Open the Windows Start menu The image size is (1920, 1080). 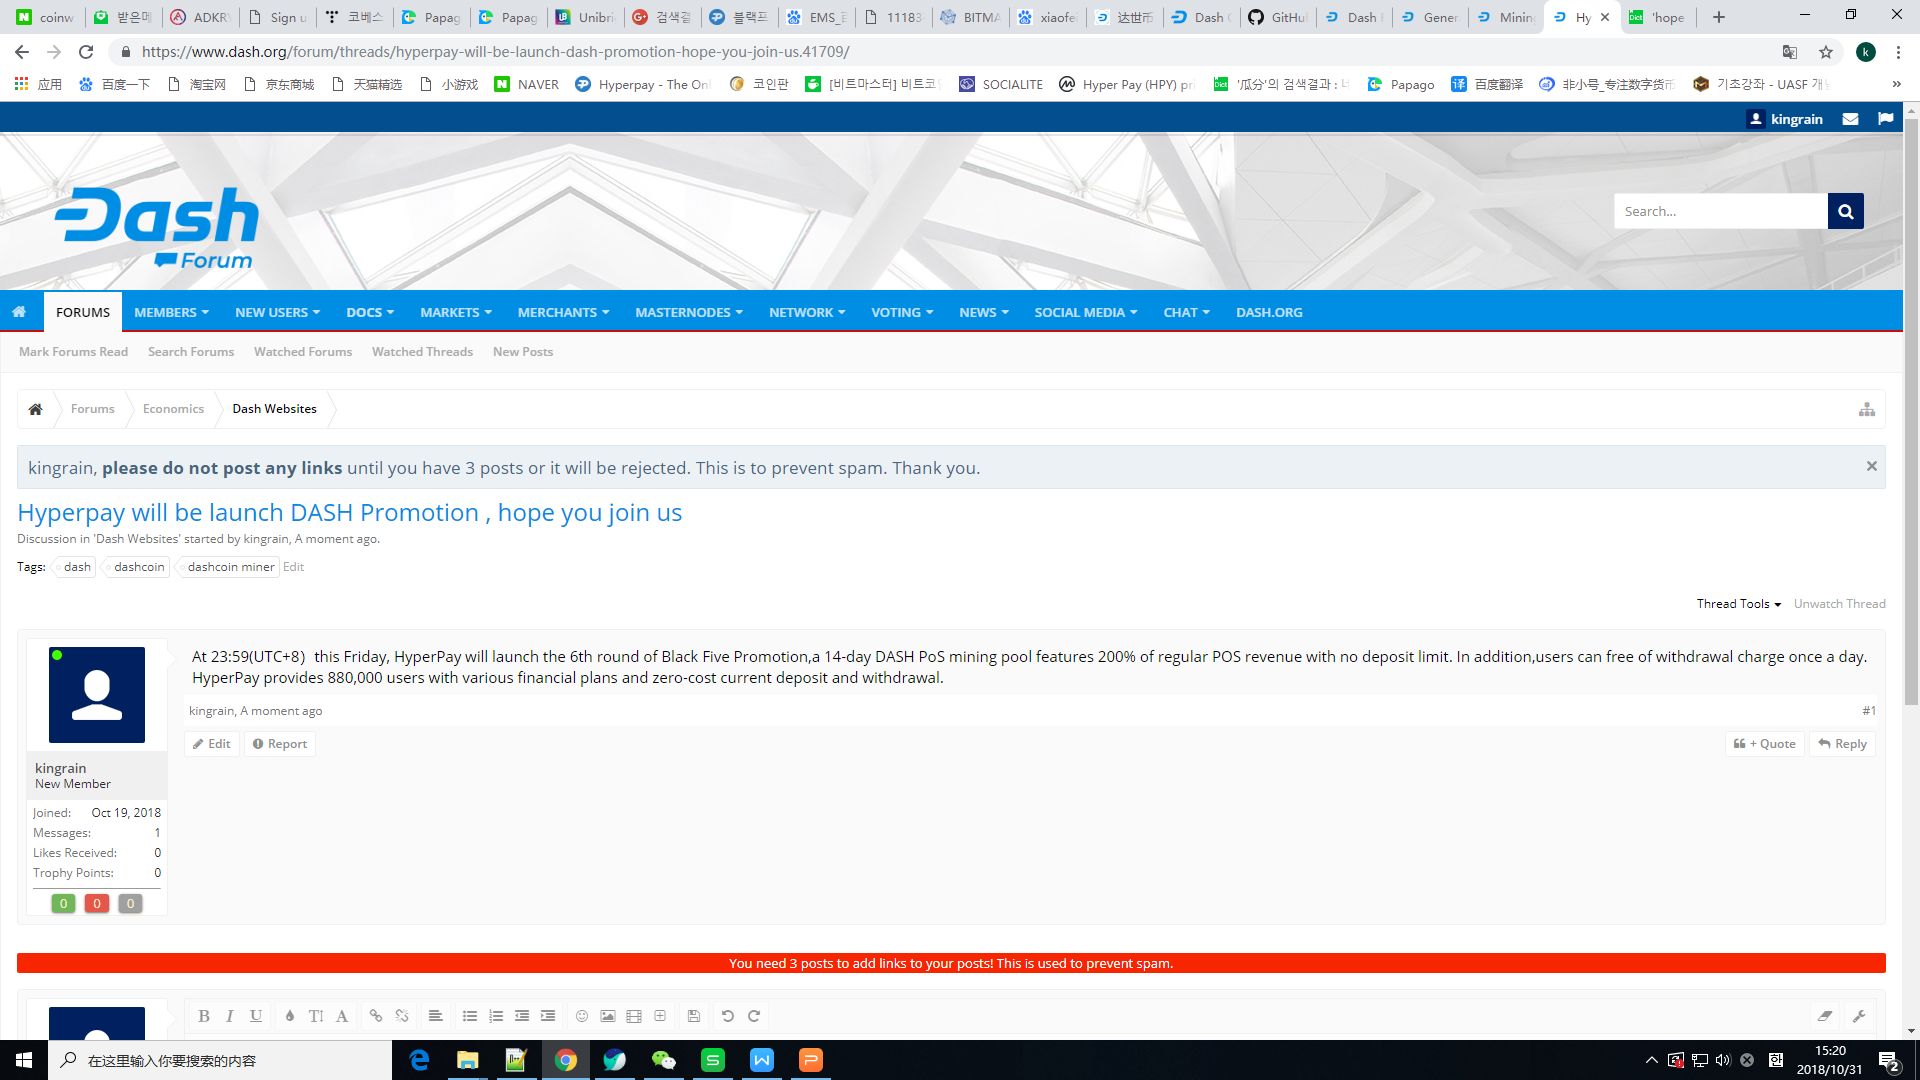tap(24, 1060)
